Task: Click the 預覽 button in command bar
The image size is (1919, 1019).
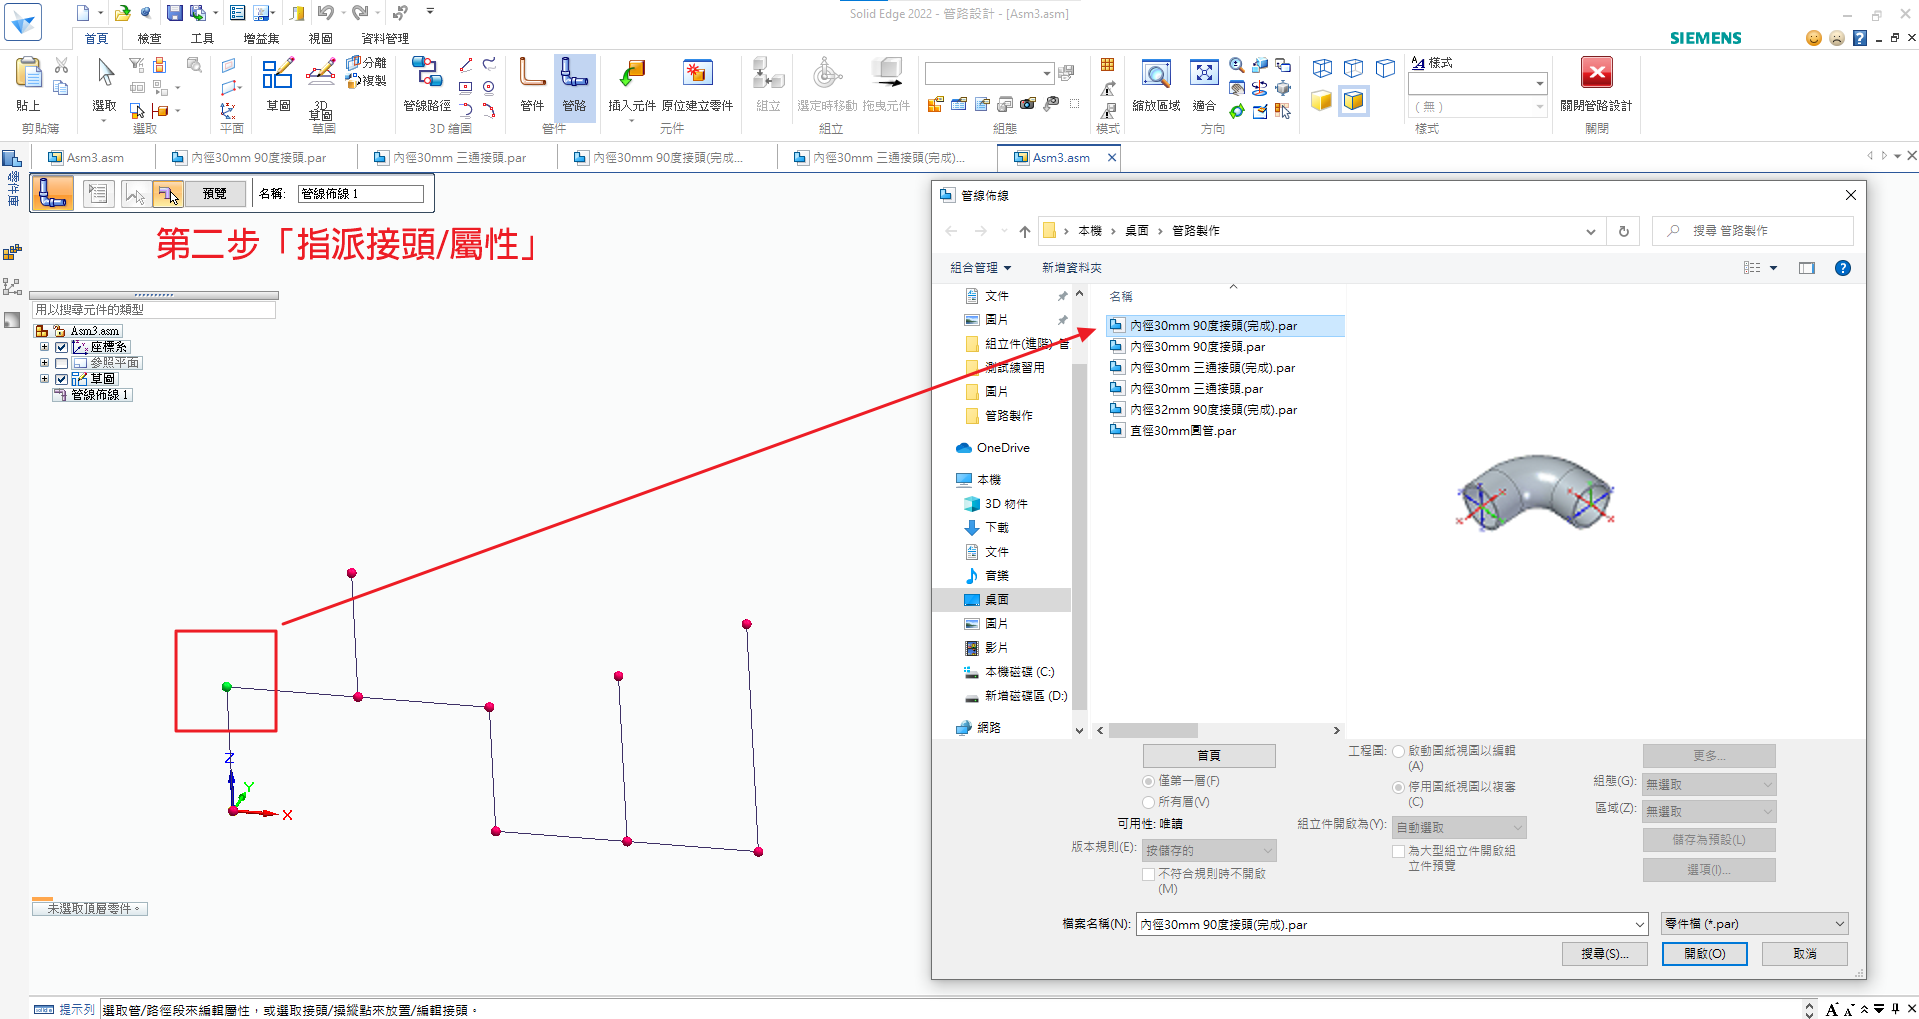Action: point(214,193)
